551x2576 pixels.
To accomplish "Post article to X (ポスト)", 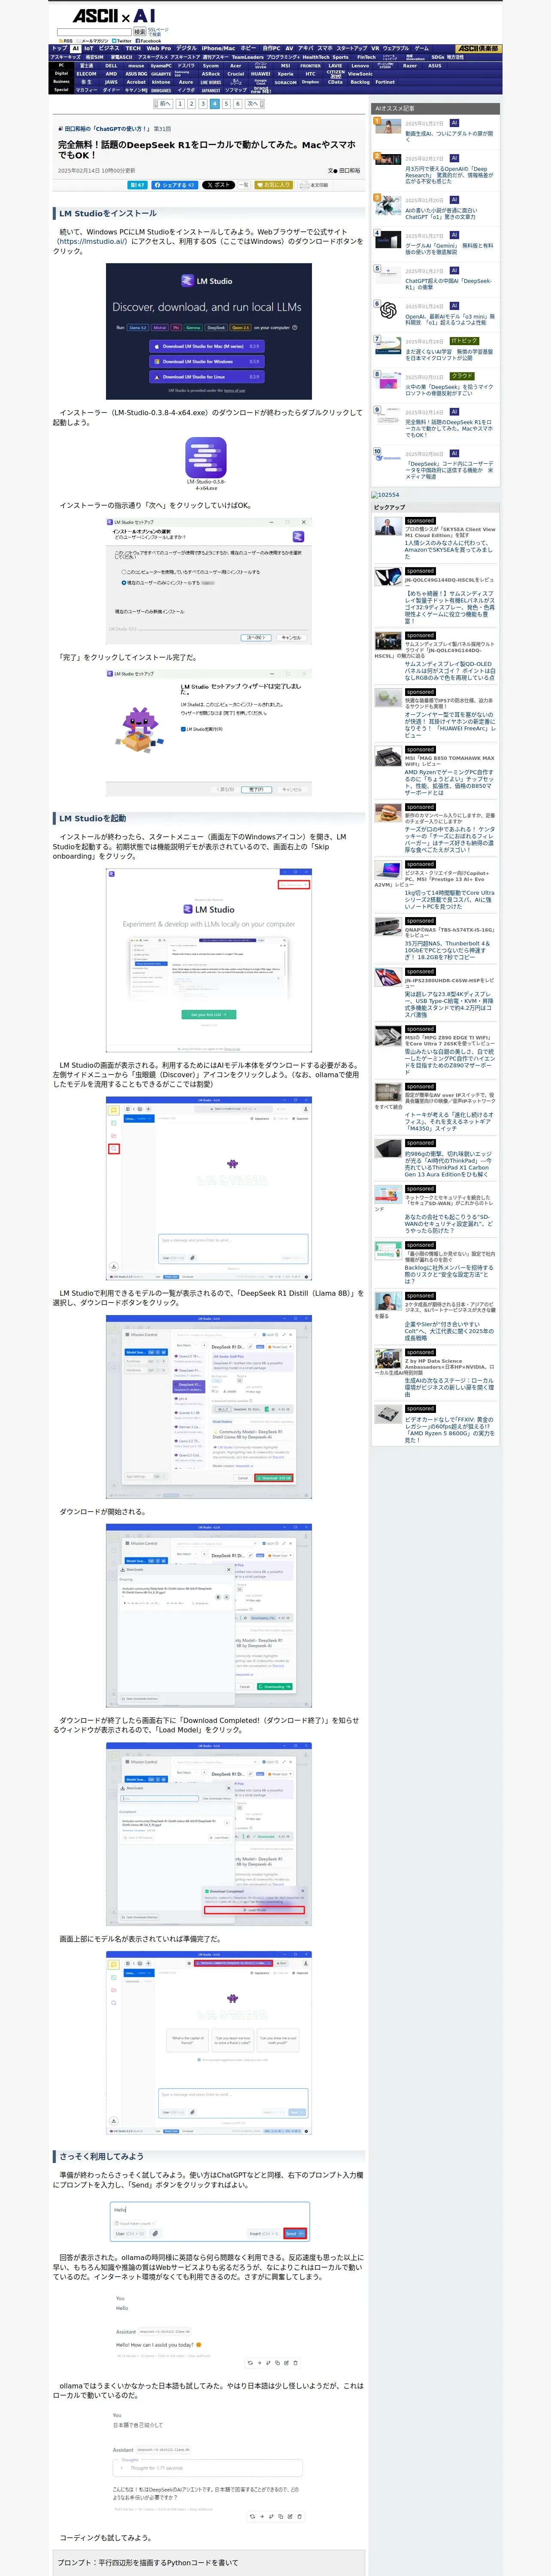I will pyautogui.click(x=218, y=185).
